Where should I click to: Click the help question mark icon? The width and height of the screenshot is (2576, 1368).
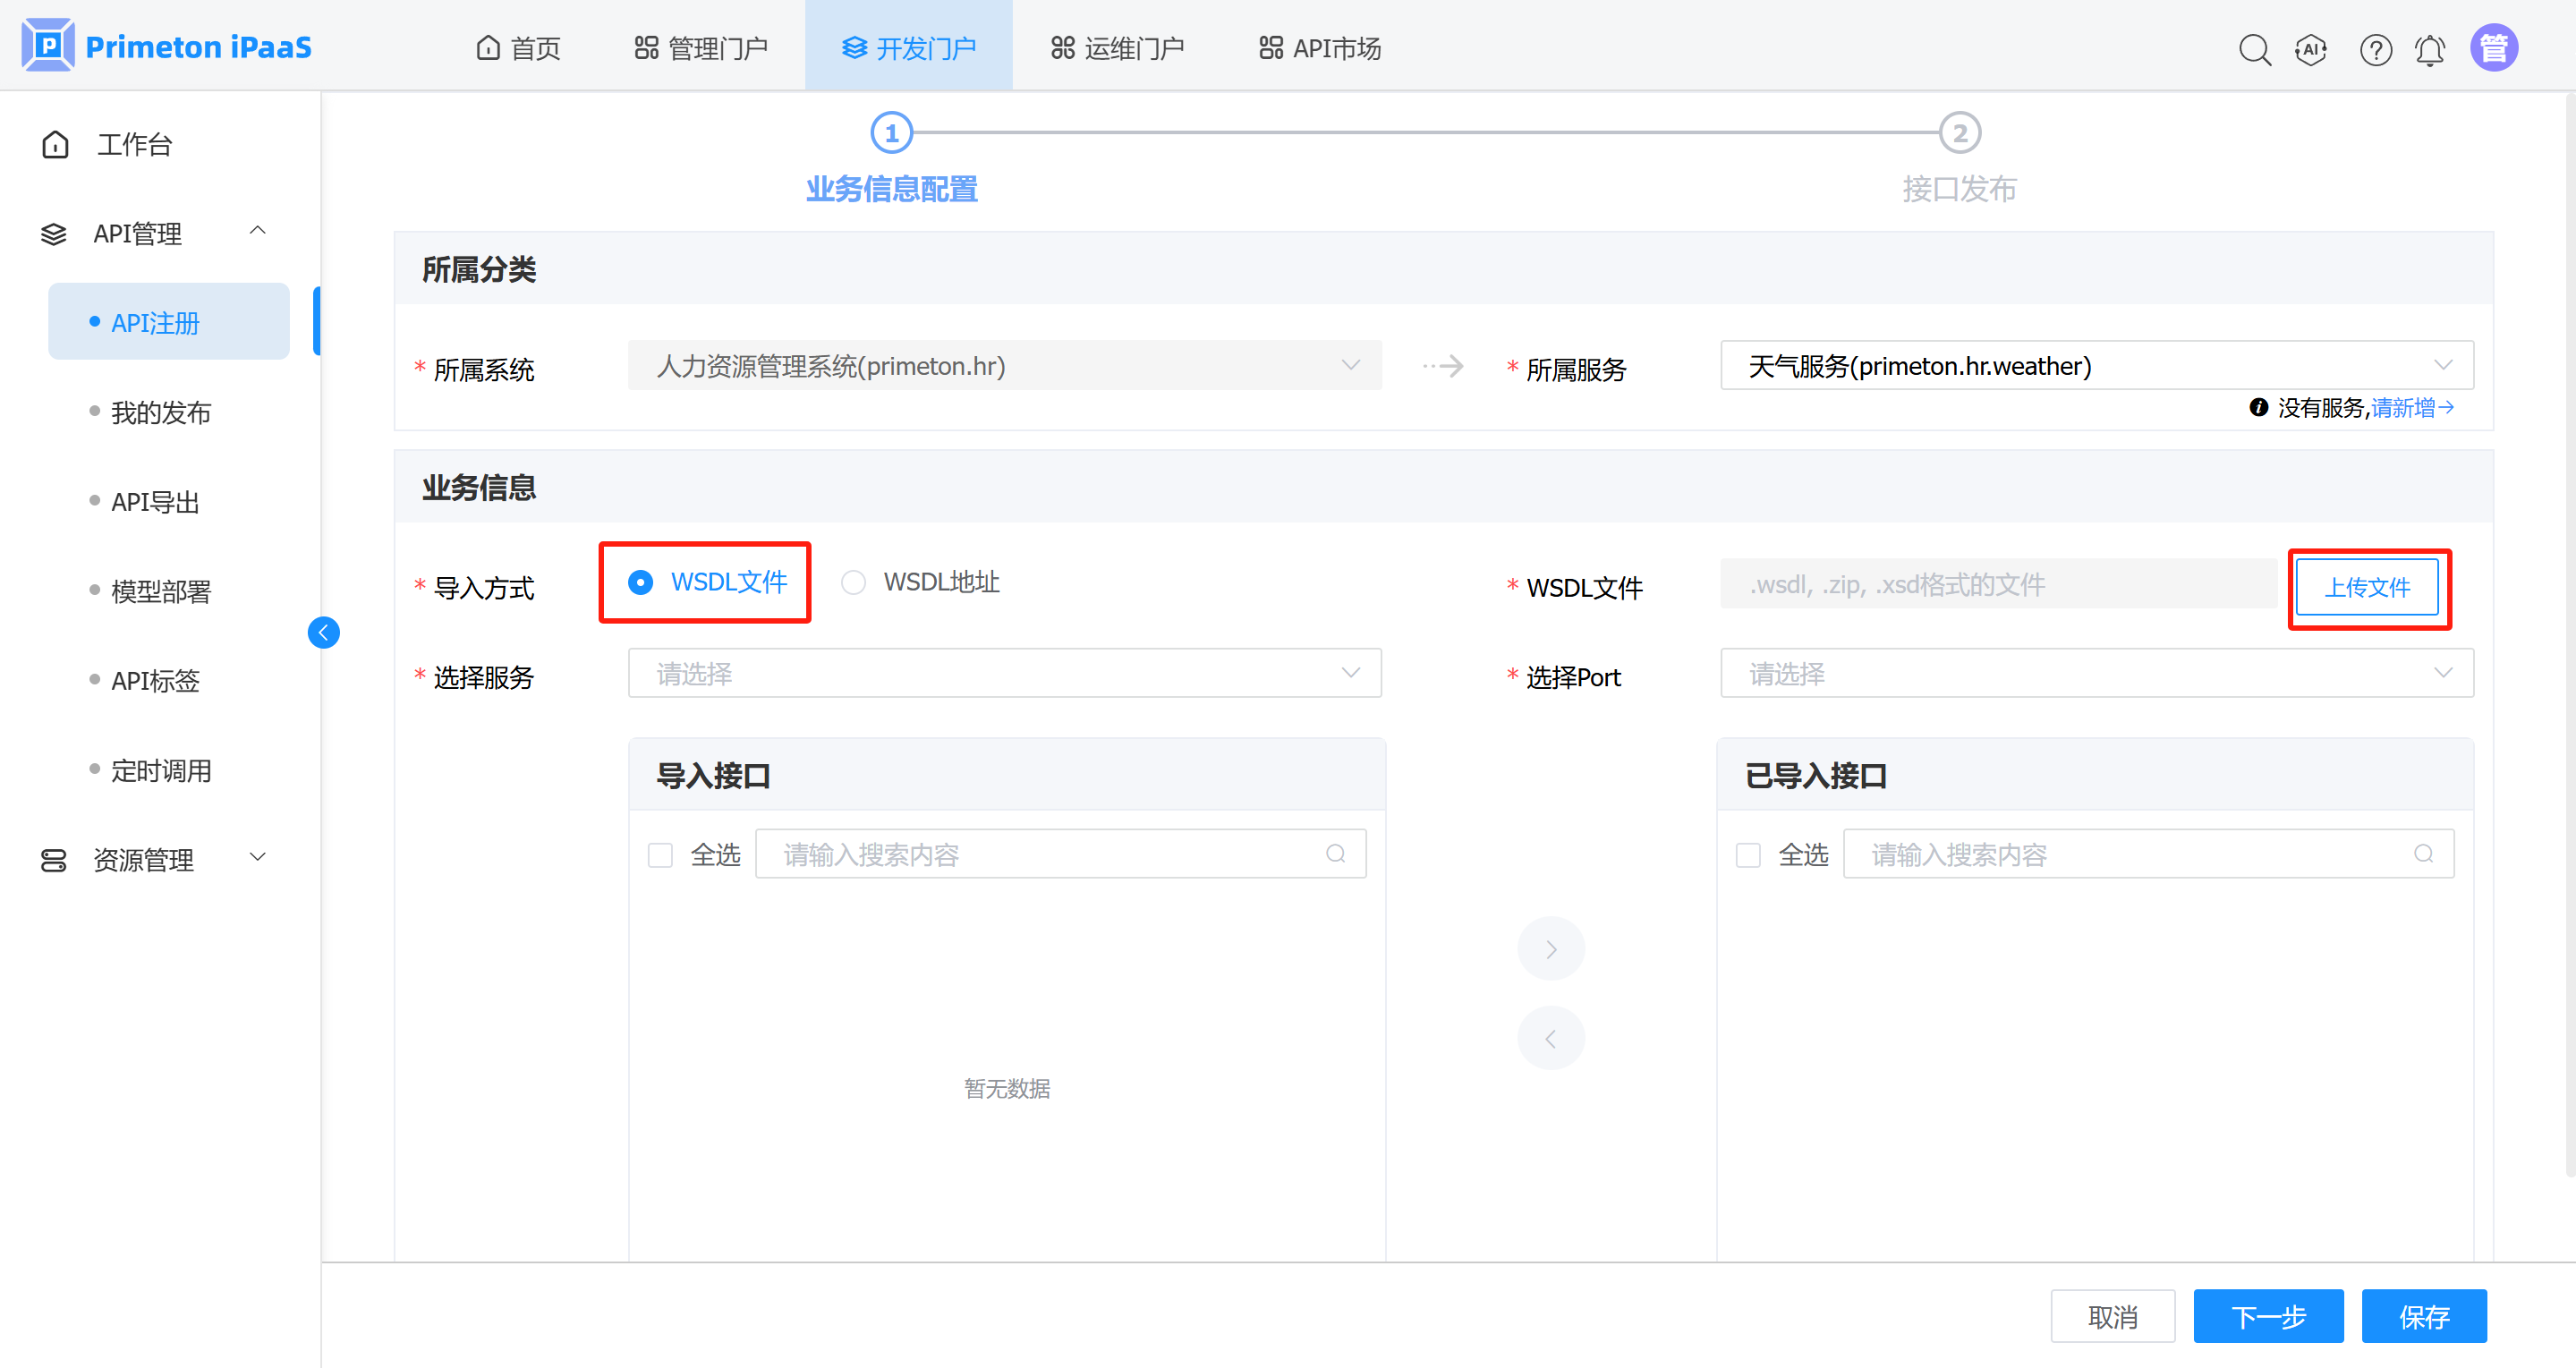click(x=2375, y=49)
